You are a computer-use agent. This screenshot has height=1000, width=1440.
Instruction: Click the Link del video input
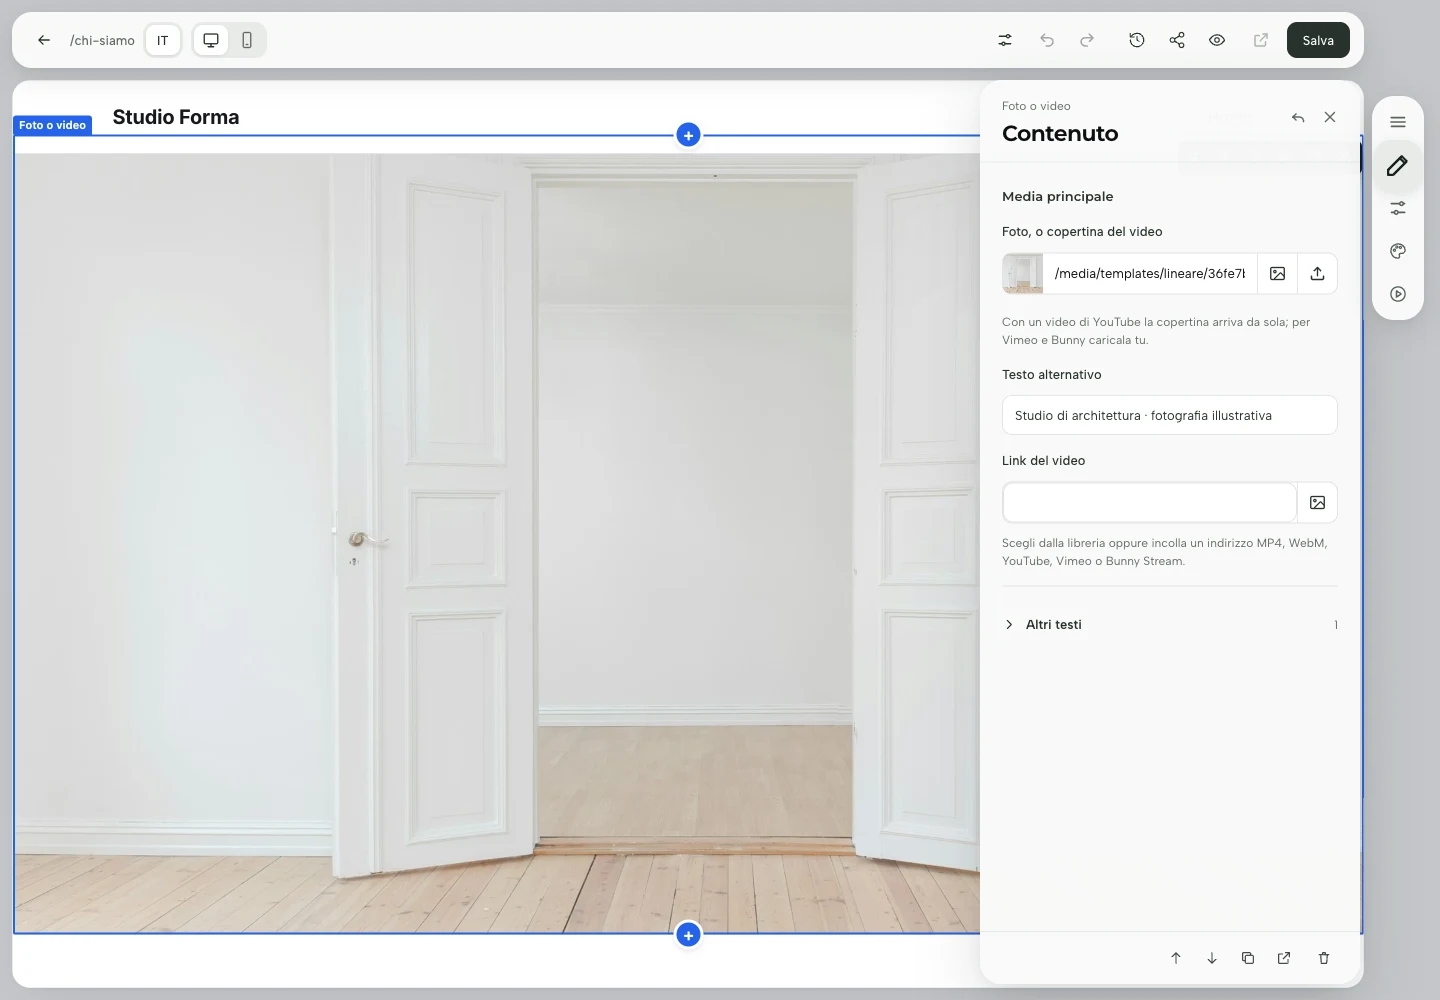(x=1150, y=502)
